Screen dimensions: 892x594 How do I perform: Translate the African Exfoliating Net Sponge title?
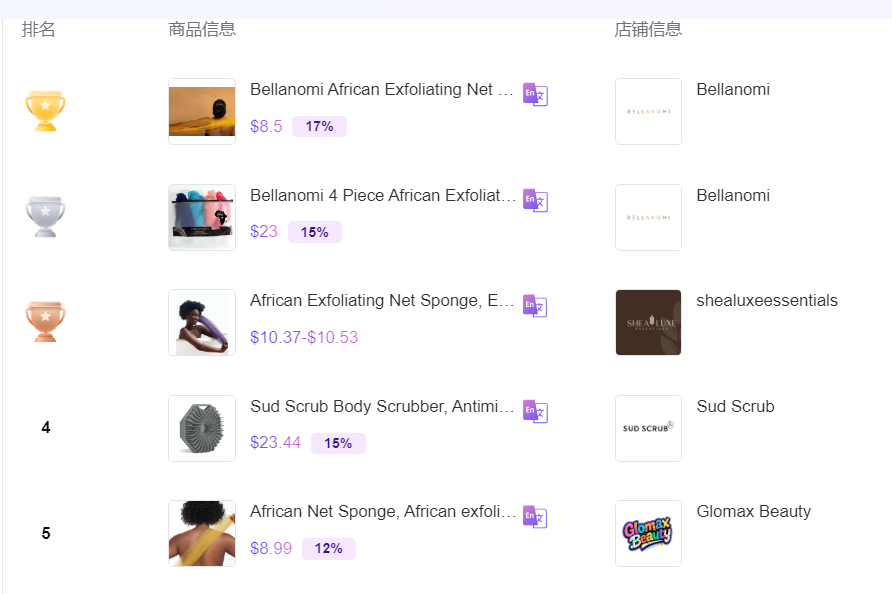point(535,306)
